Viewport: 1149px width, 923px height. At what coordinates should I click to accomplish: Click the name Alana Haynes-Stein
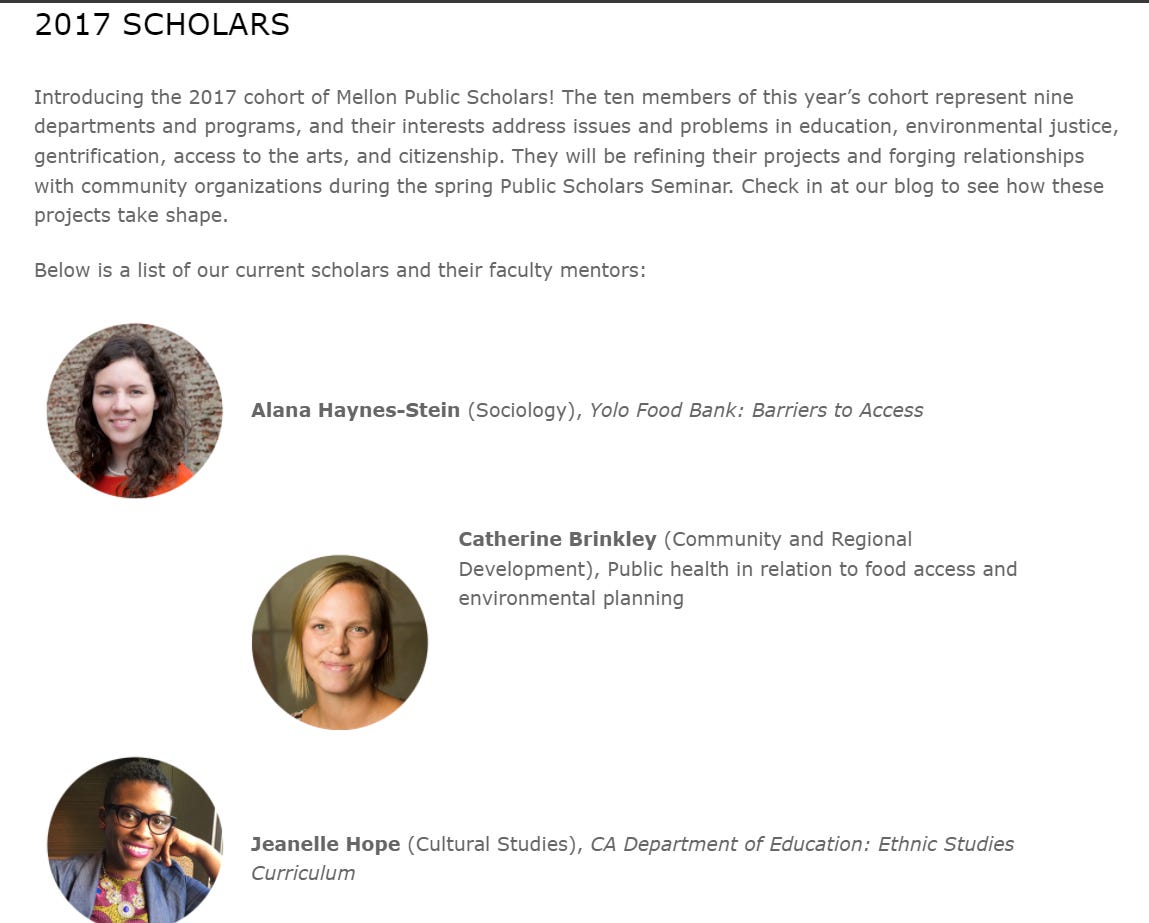click(x=355, y=410)
